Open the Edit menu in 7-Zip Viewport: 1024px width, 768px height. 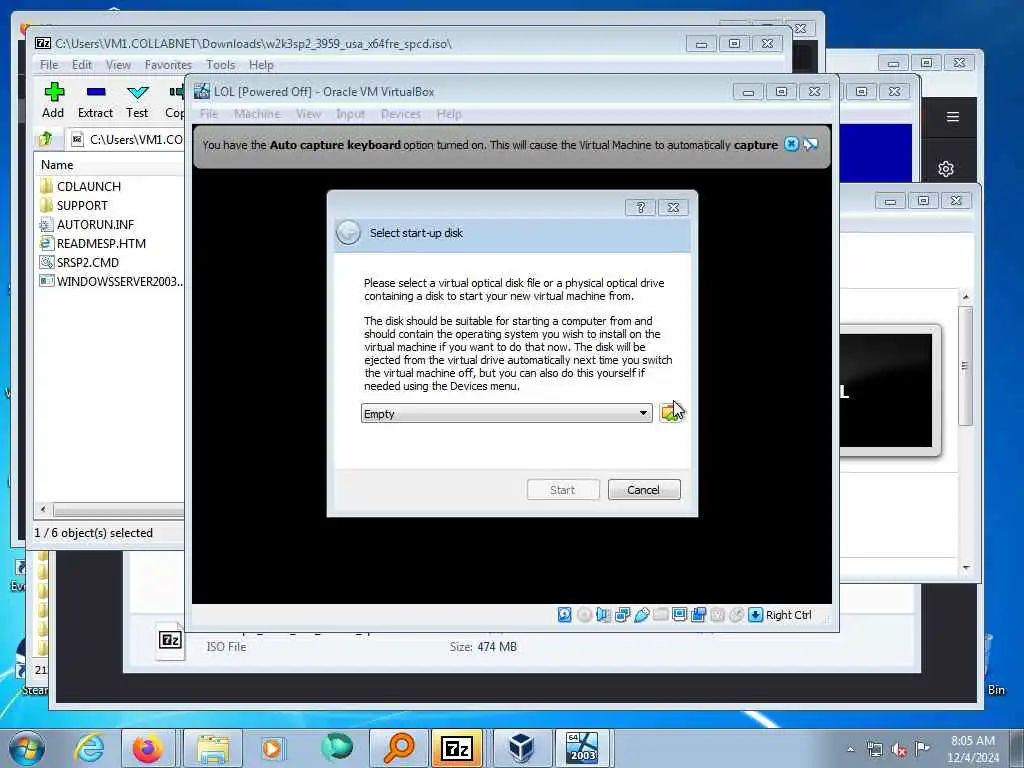pos(82,65)
